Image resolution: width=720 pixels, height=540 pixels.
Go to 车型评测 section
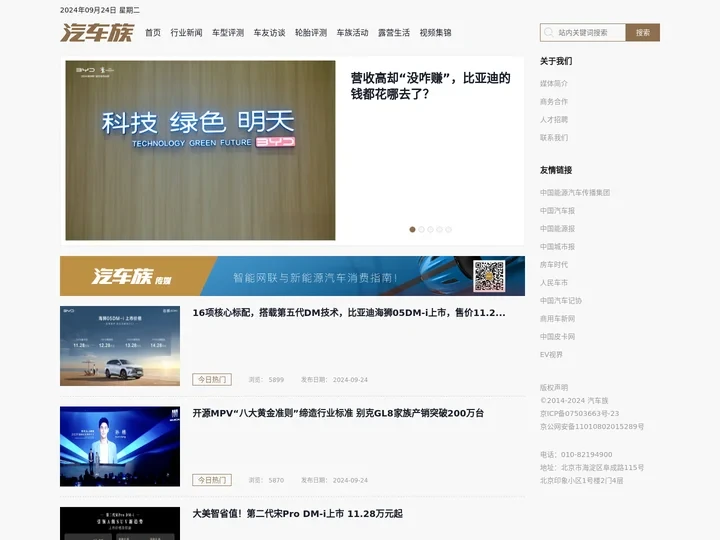(228, 33)
